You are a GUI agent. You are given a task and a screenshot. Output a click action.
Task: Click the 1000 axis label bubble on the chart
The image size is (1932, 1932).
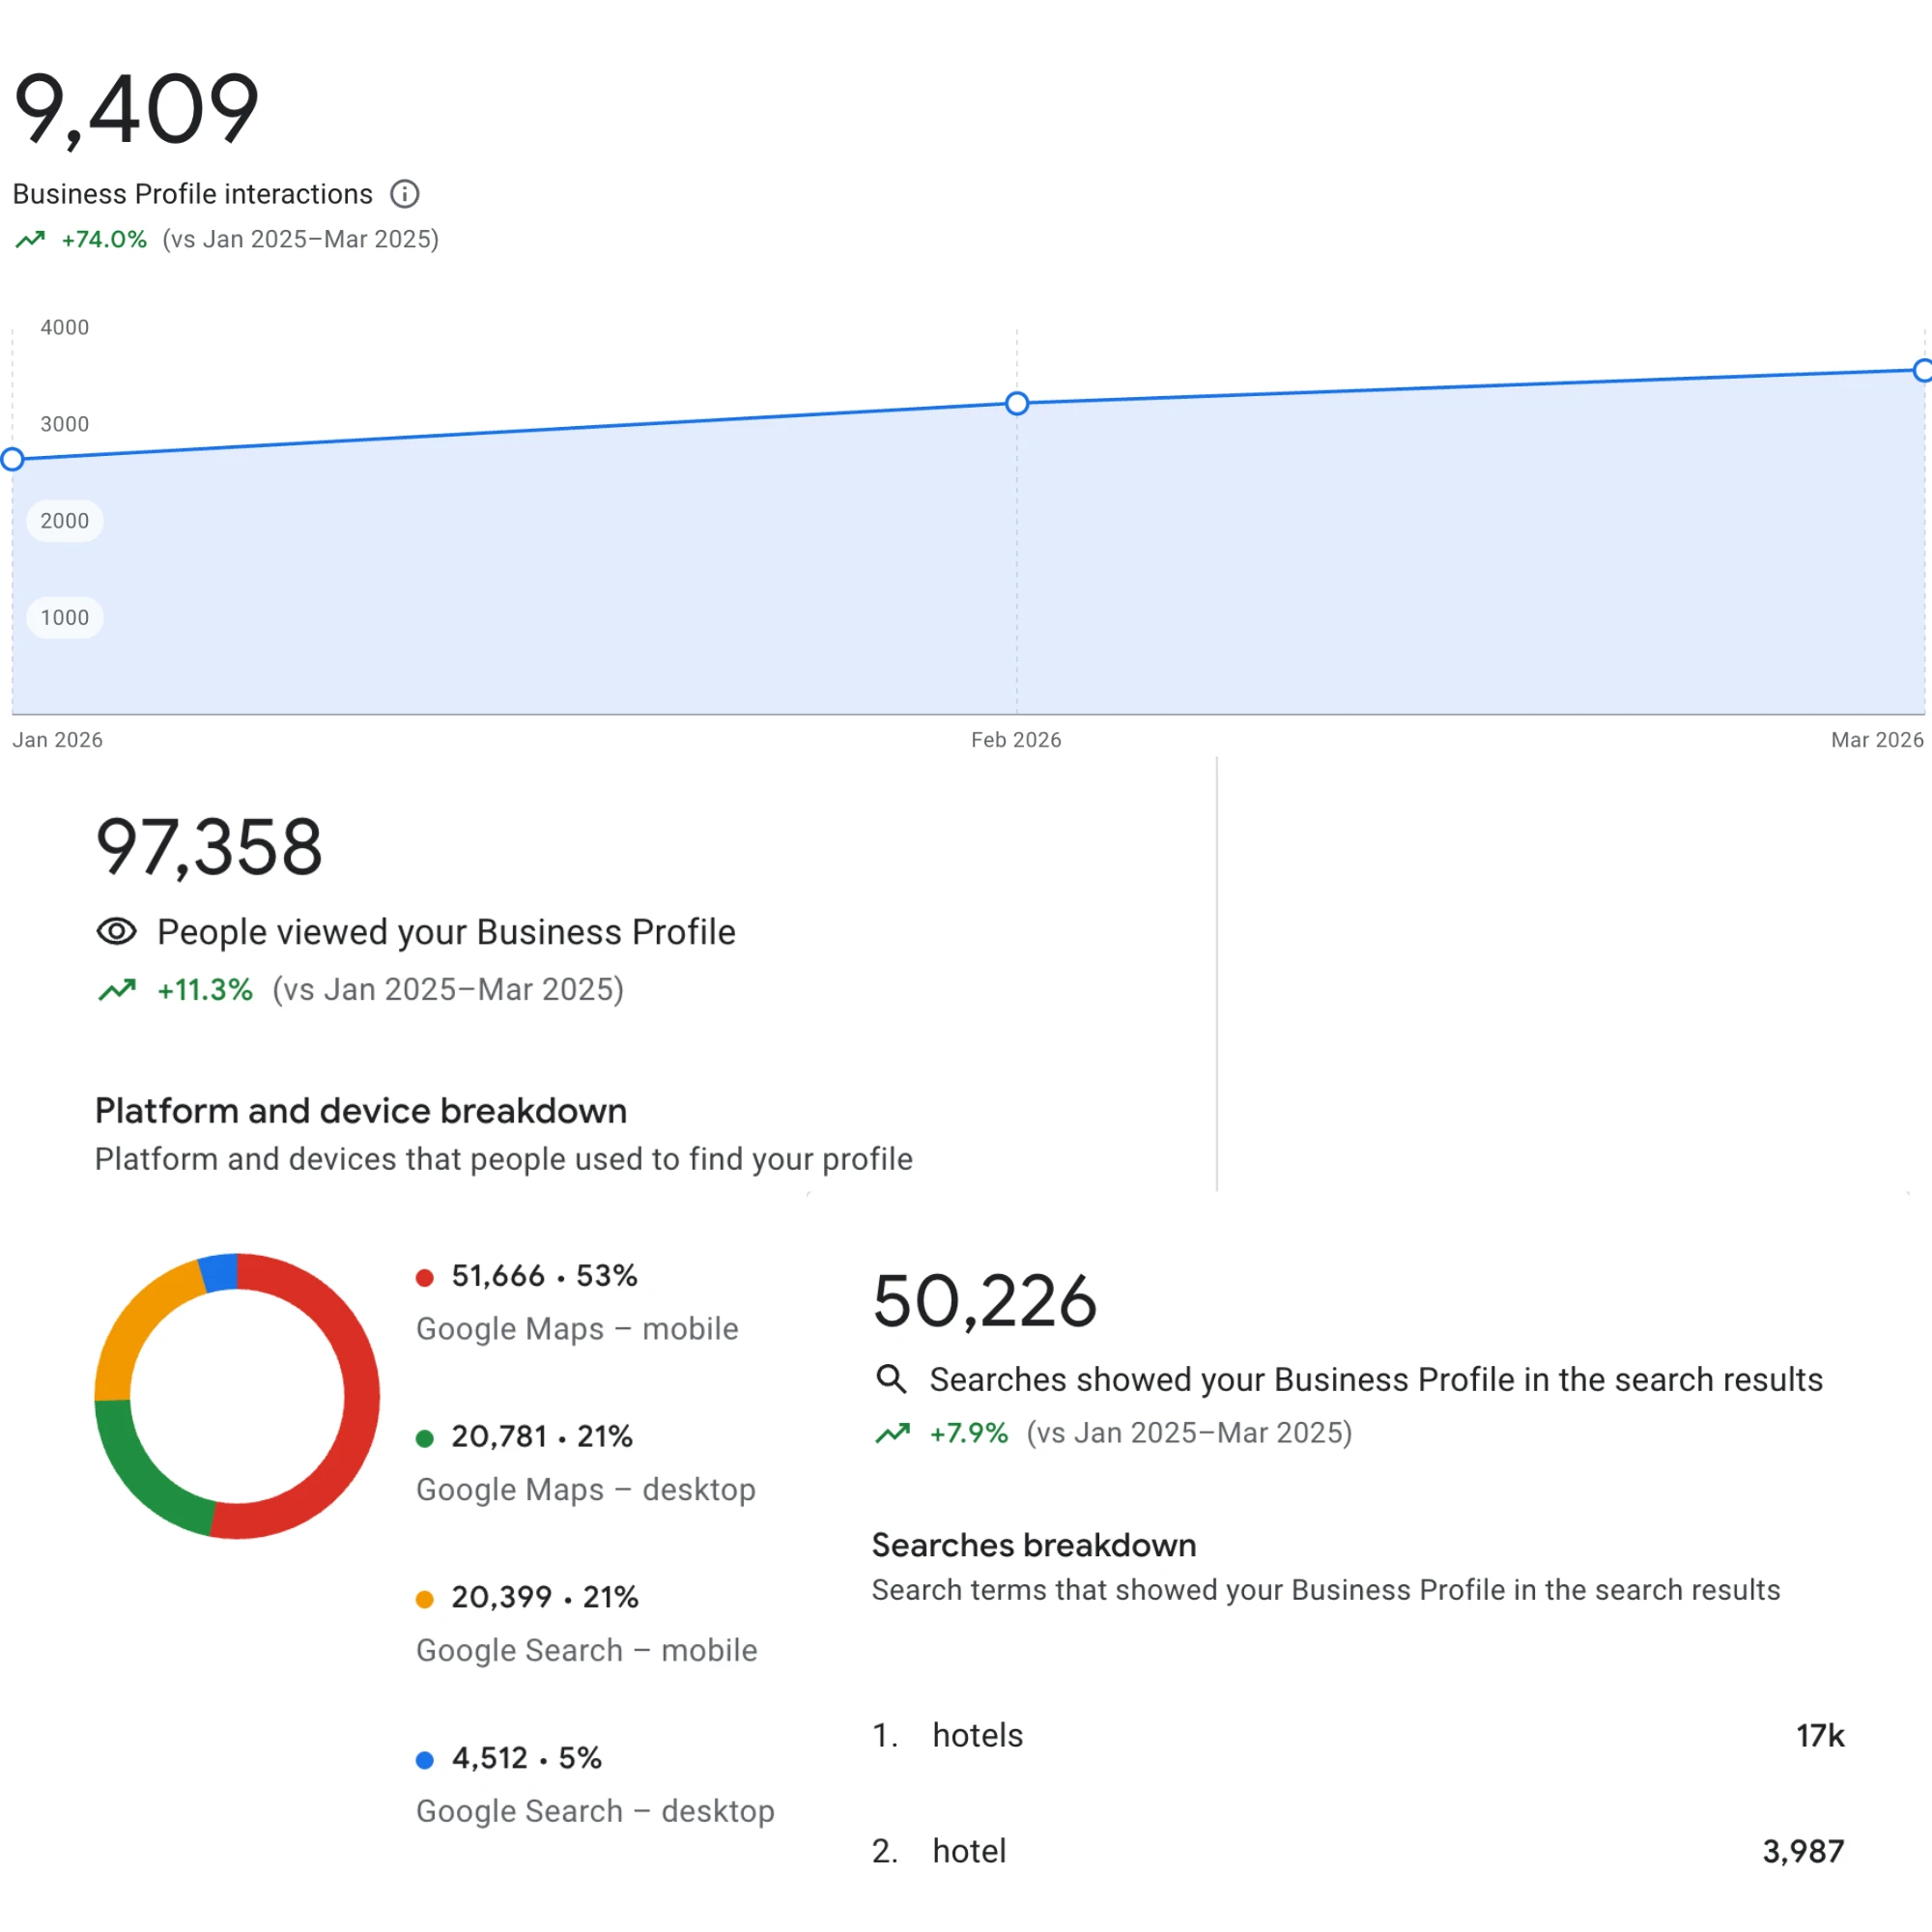tap(64, 617)
